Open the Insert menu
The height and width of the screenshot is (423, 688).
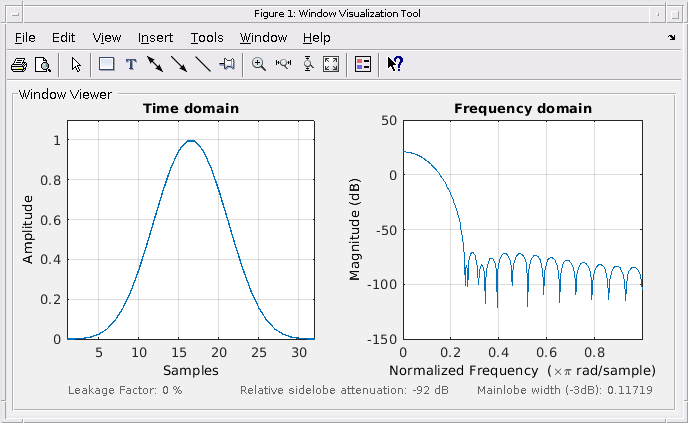coord(155,38)
